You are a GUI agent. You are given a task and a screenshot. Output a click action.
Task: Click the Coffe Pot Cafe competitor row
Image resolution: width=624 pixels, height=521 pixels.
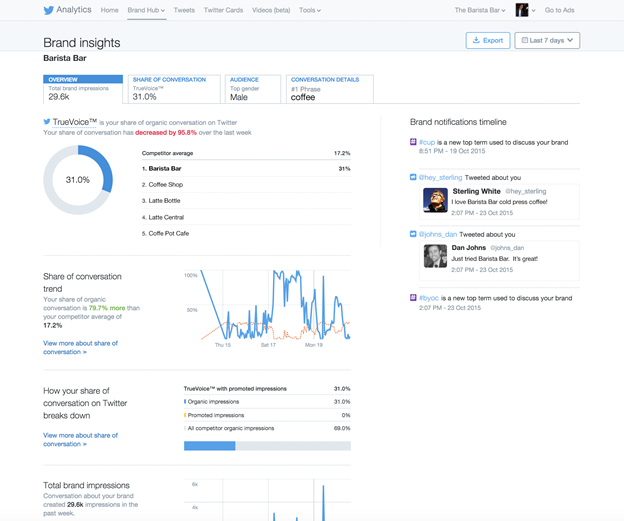coord(246,233)
